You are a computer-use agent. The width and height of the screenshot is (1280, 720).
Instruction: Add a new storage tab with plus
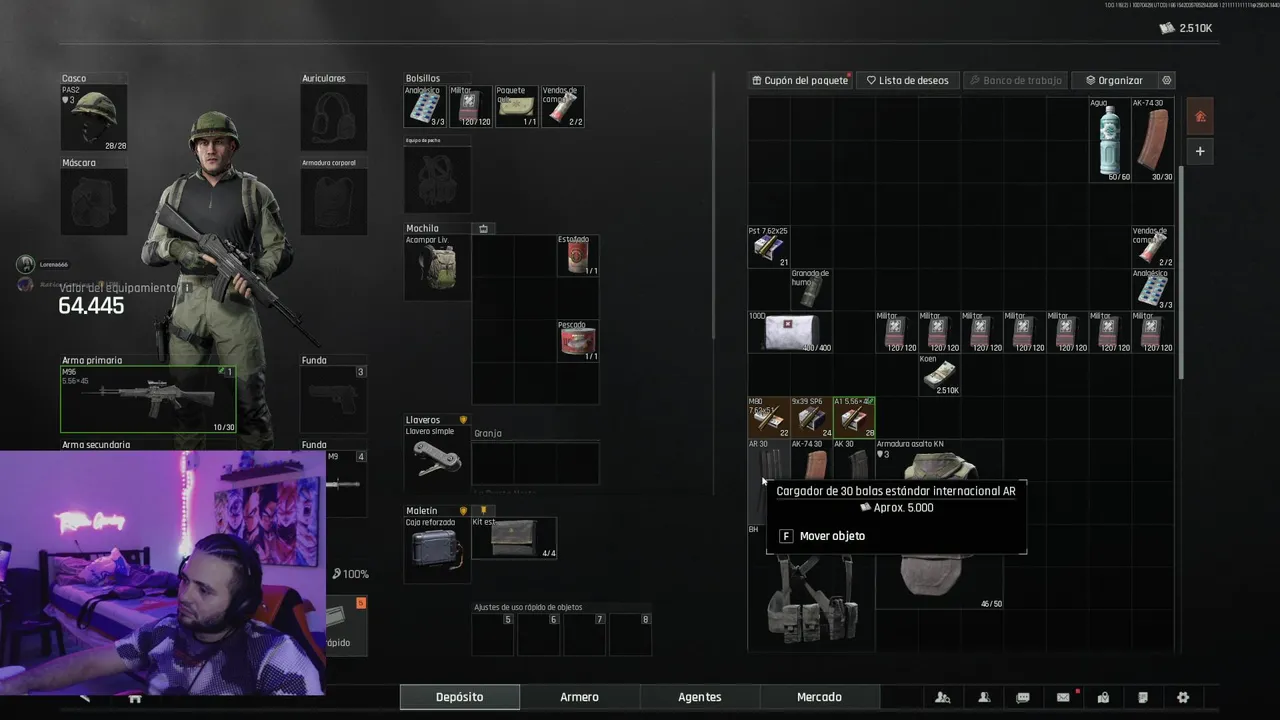(x=1200, y=151)
